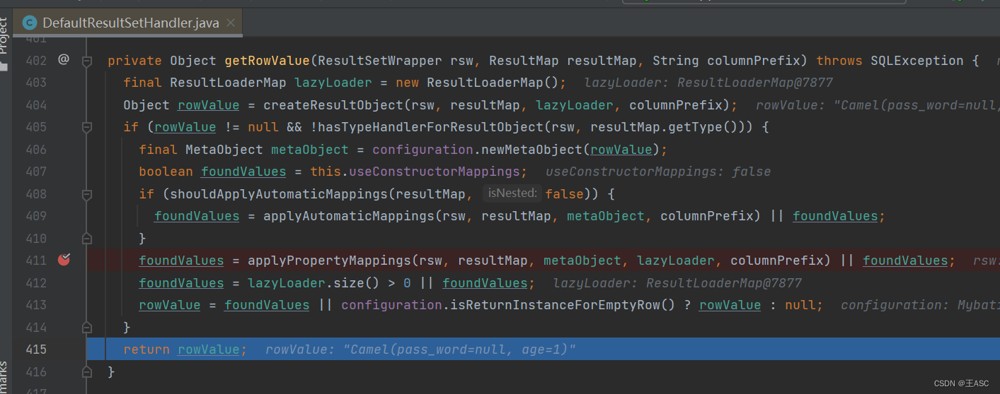Collapse the shouldApplyAutomaticMappings if block at line 408
Screen dimensions: 1000x394
[x=87, y=194]
